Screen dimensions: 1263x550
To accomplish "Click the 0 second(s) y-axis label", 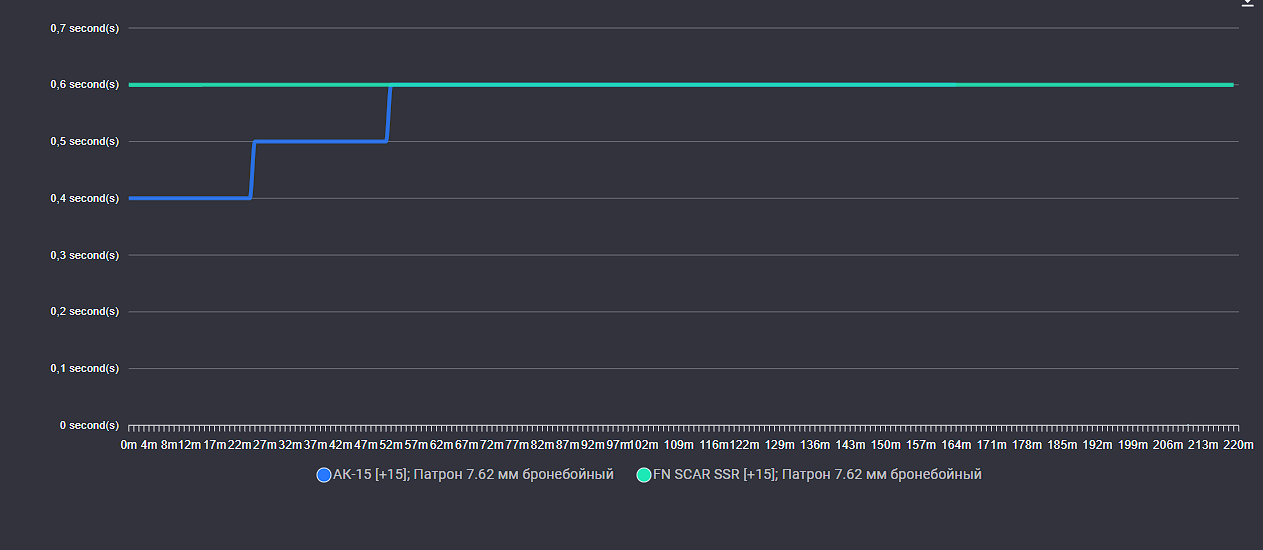I will tap(89, 425).
